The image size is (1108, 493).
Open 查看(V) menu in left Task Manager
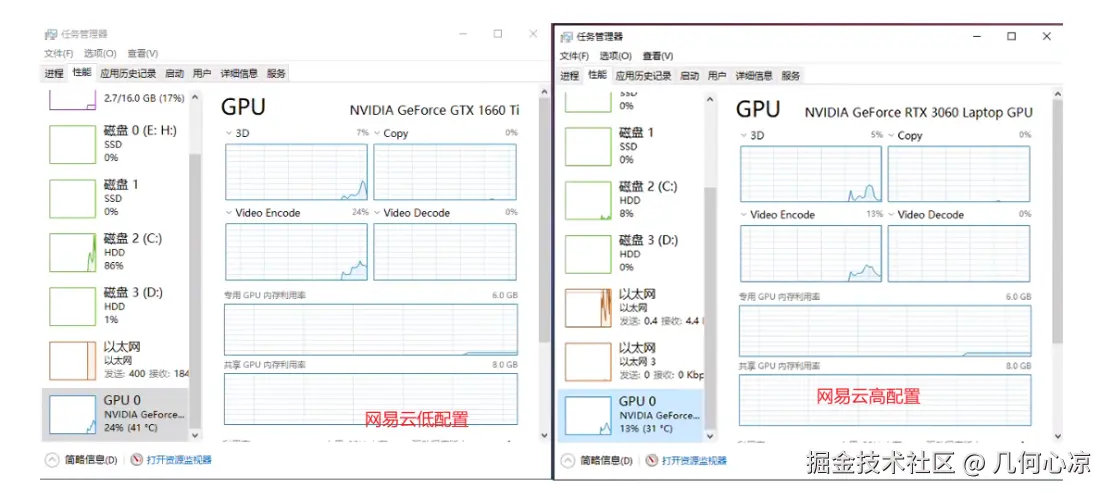tap(143, 53)
